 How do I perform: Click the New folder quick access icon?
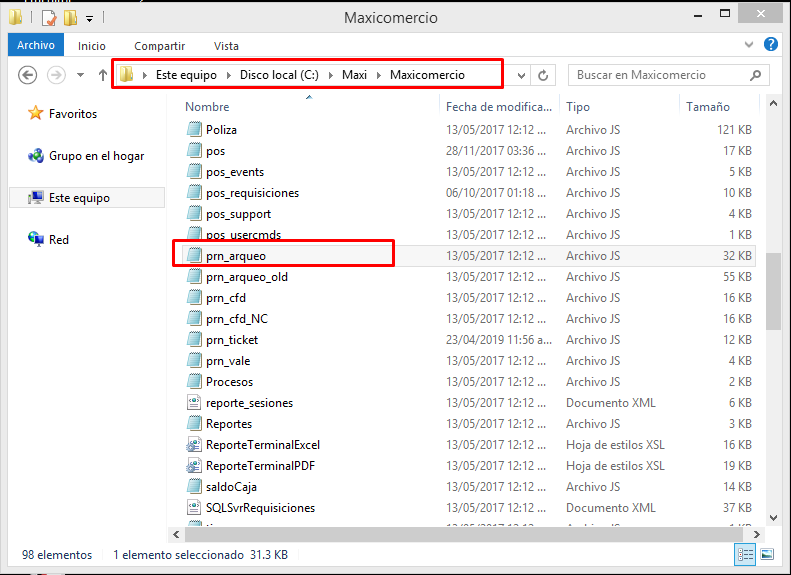coord(70,18)
